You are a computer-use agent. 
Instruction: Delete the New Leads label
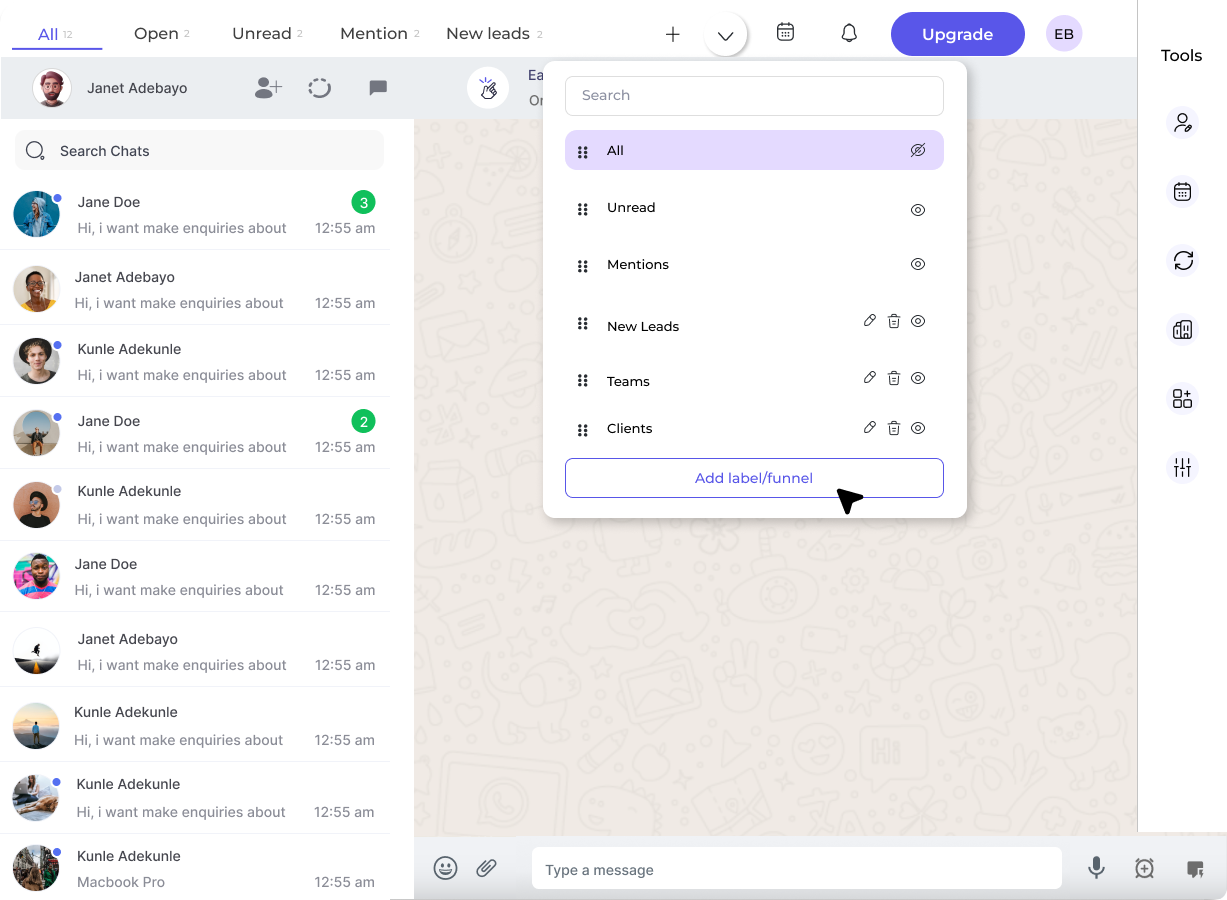[894, 321]
